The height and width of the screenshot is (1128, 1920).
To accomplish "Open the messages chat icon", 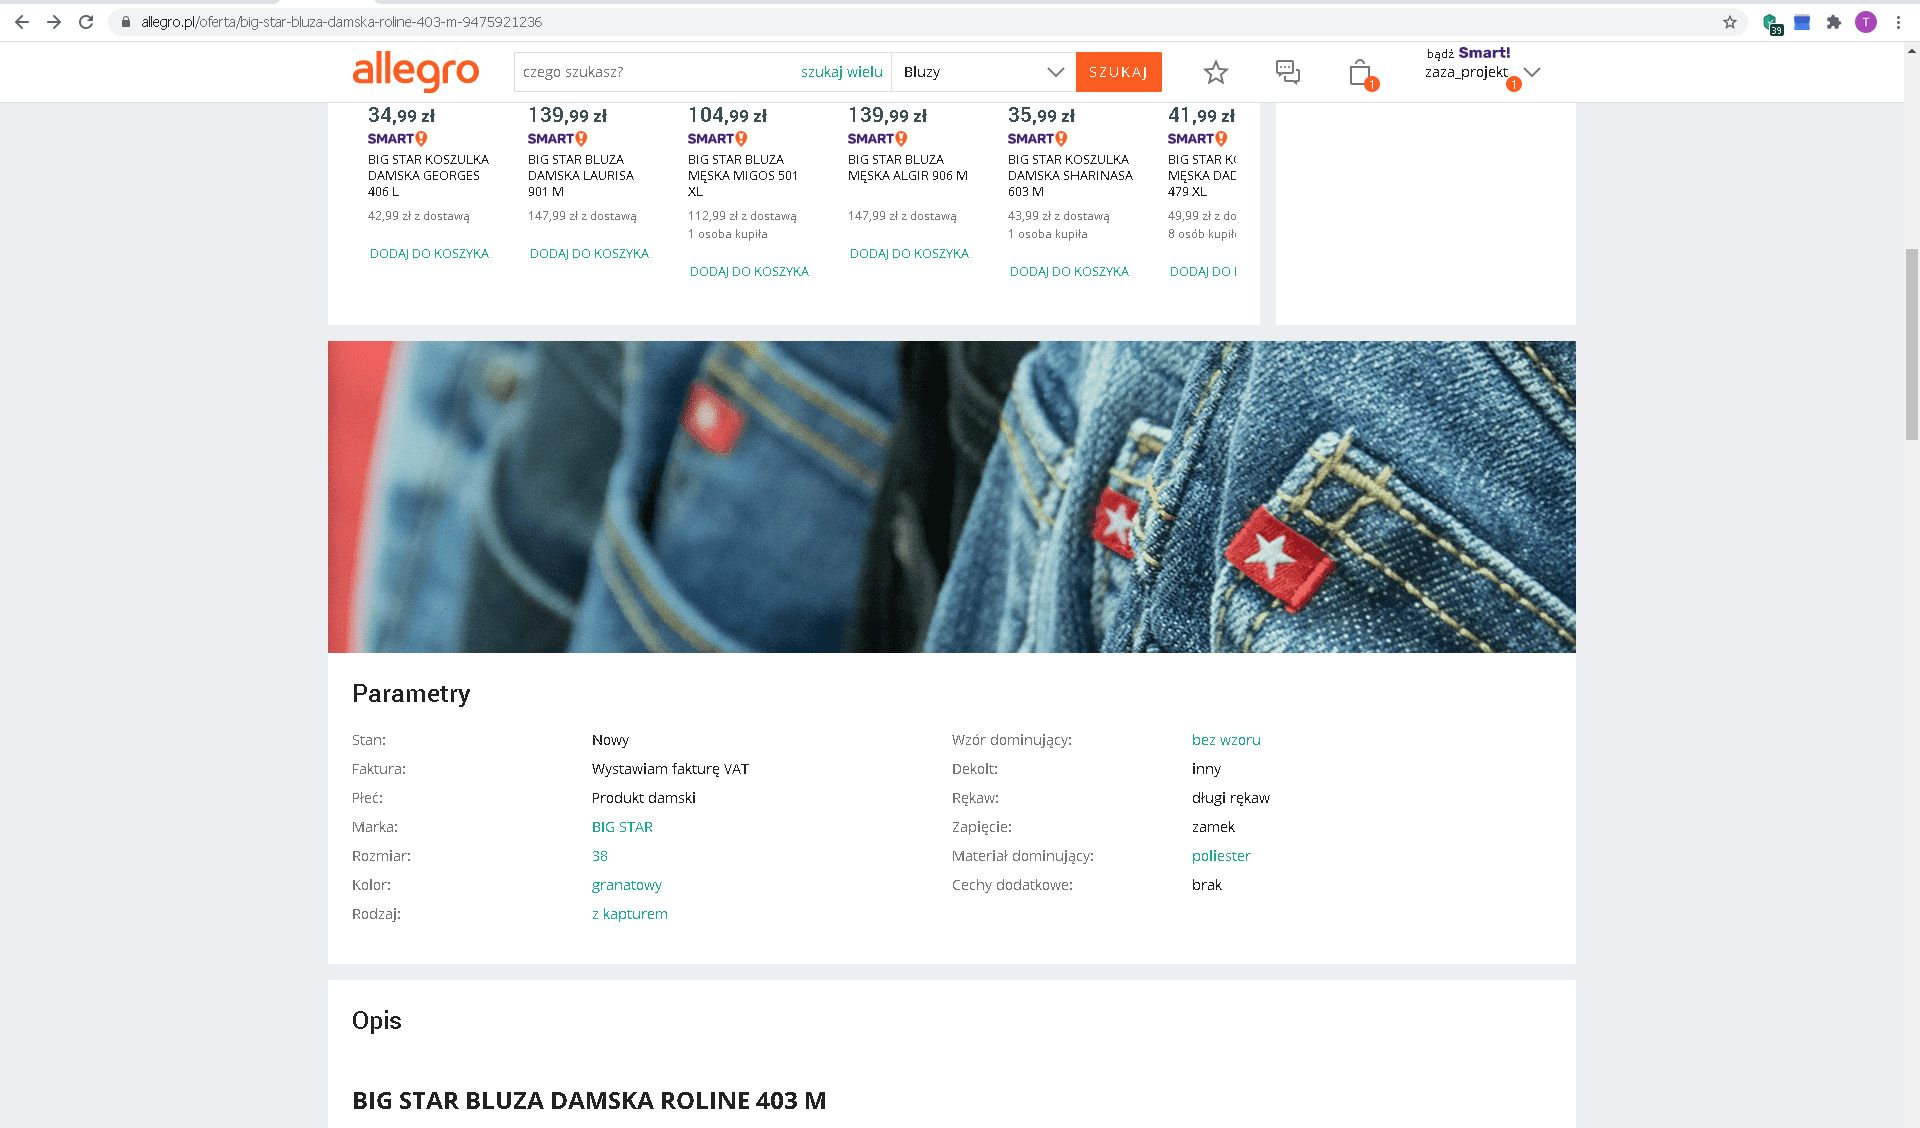I will [1287, 72].
